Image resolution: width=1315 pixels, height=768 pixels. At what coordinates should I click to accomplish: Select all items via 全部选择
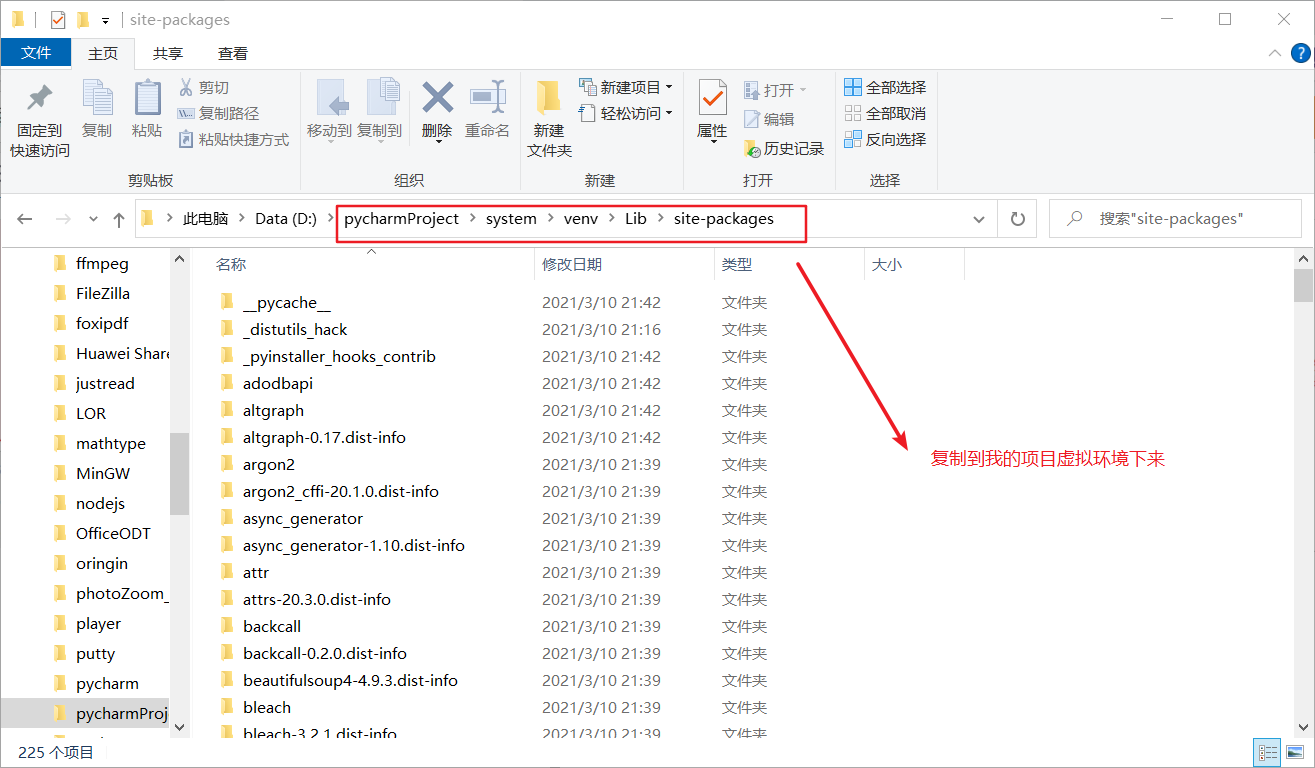886,87
